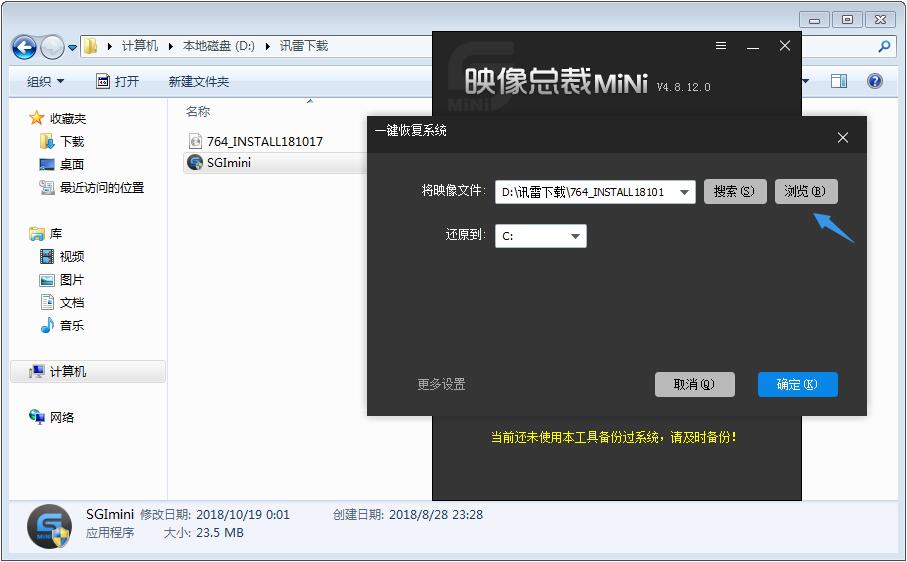
Task: Open the image file path dropdown
Action: click(684, 192)
